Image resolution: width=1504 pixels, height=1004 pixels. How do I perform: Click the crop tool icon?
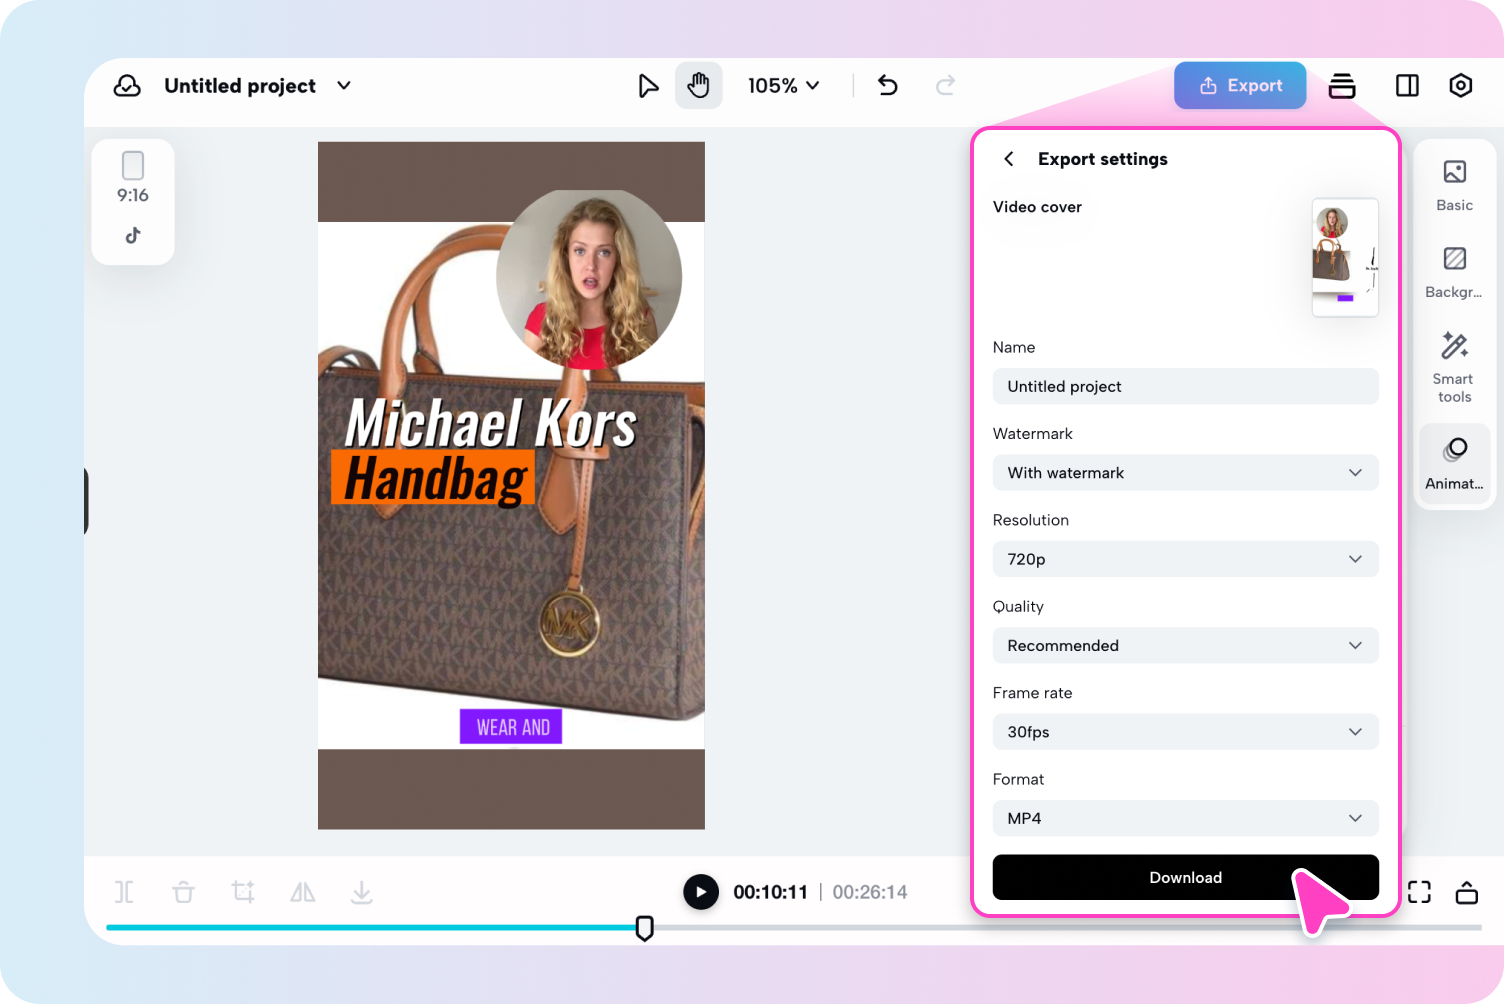(243, 892)
